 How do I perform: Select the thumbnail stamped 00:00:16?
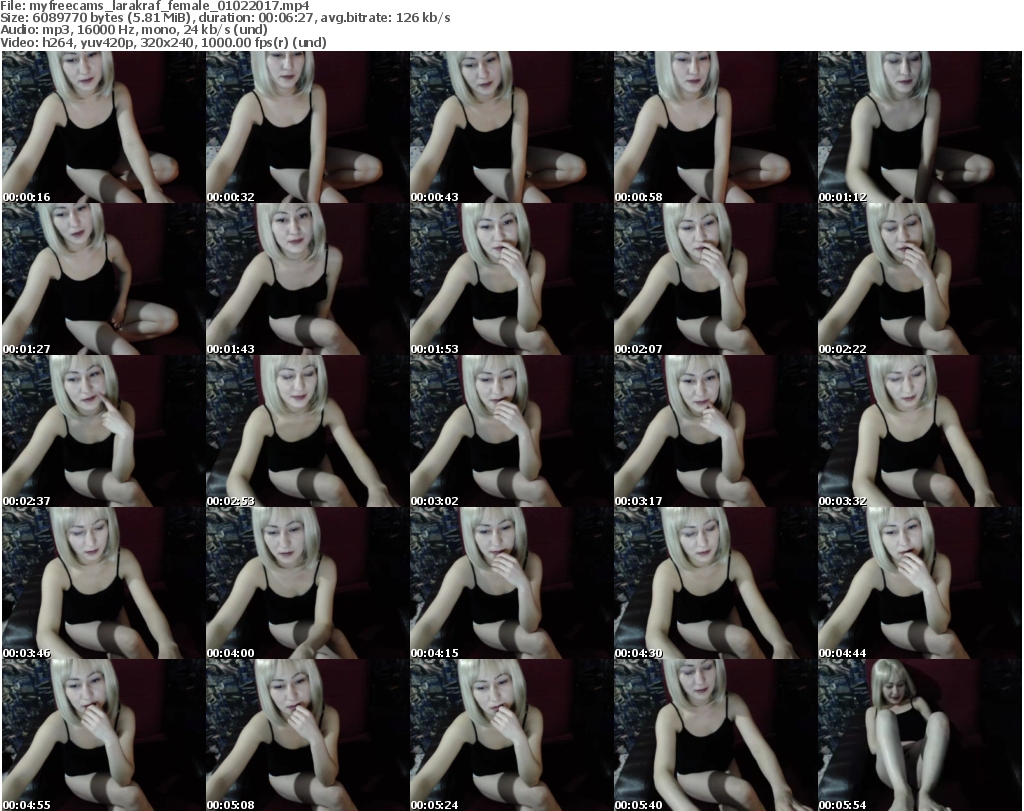click(x=104, y=127)
